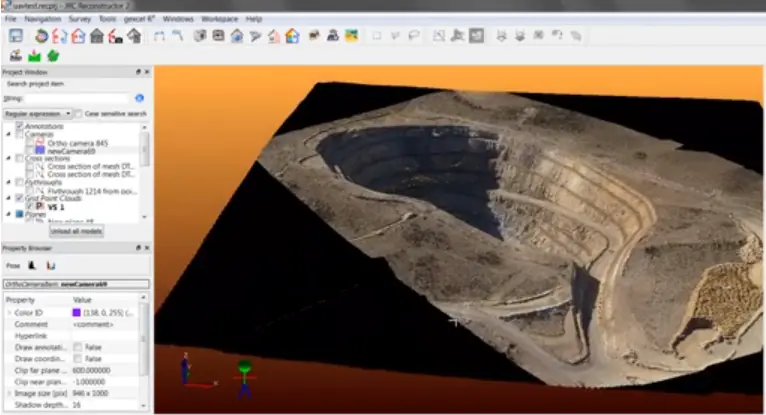Screen dimensions: 766x415
Task: Toggle the Annotations checkbox in project tree
Action: [x=20, y=126]
